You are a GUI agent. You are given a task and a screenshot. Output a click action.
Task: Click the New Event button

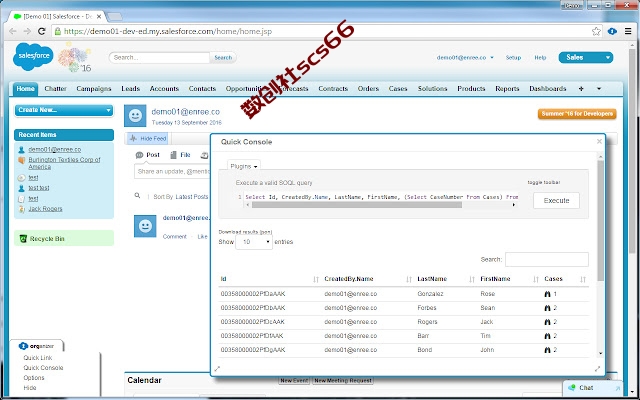294,380
